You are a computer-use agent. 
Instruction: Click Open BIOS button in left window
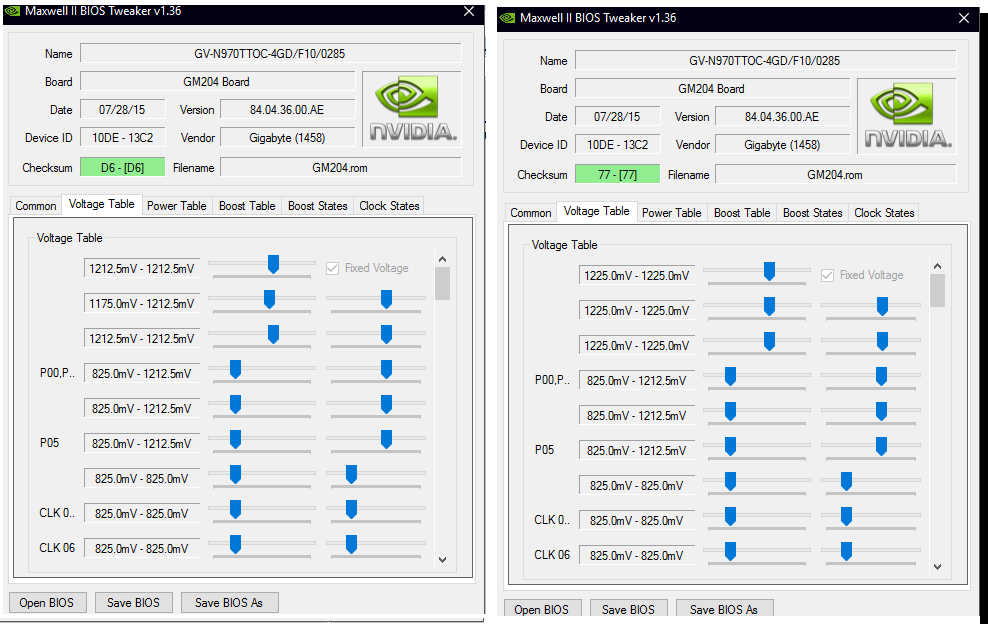pos(46,603)
